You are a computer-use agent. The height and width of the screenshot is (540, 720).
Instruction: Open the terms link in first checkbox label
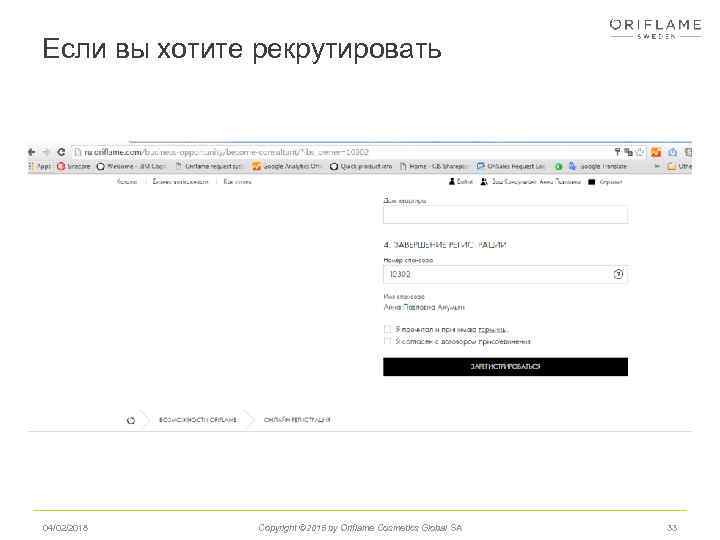(x=493, y=330)
